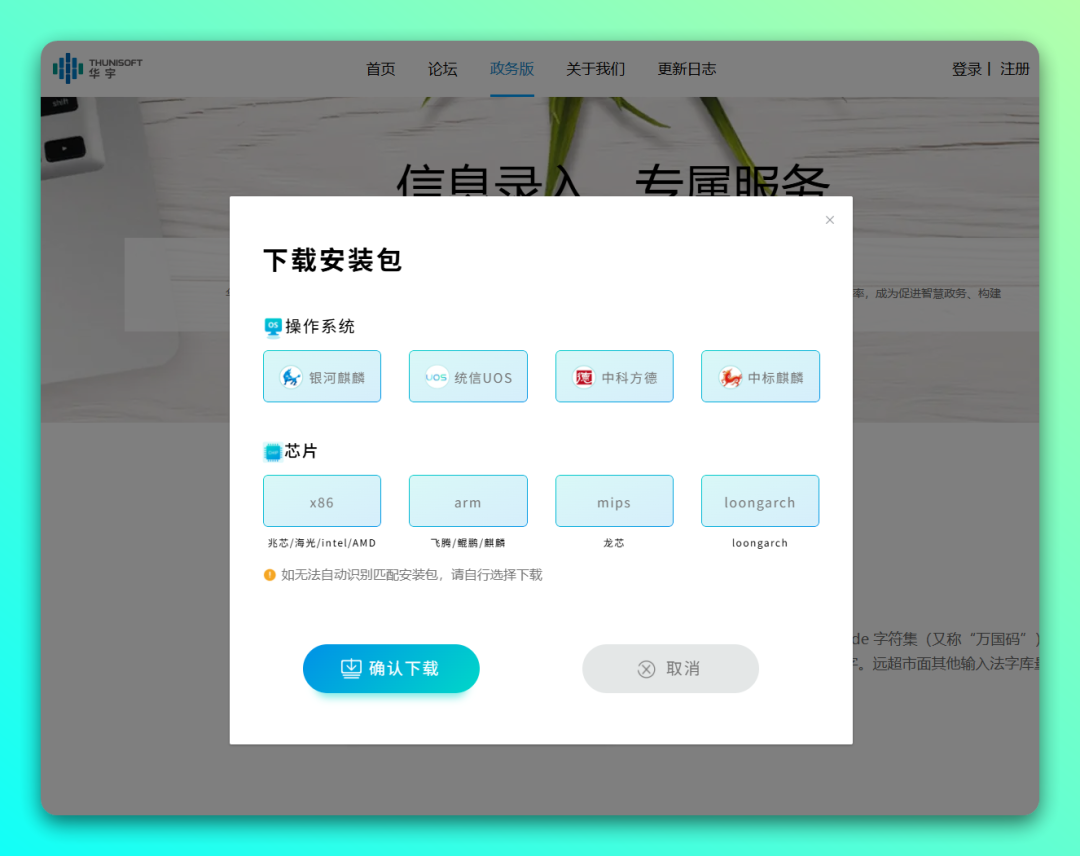Select the x86 chip option

[322, 501]
